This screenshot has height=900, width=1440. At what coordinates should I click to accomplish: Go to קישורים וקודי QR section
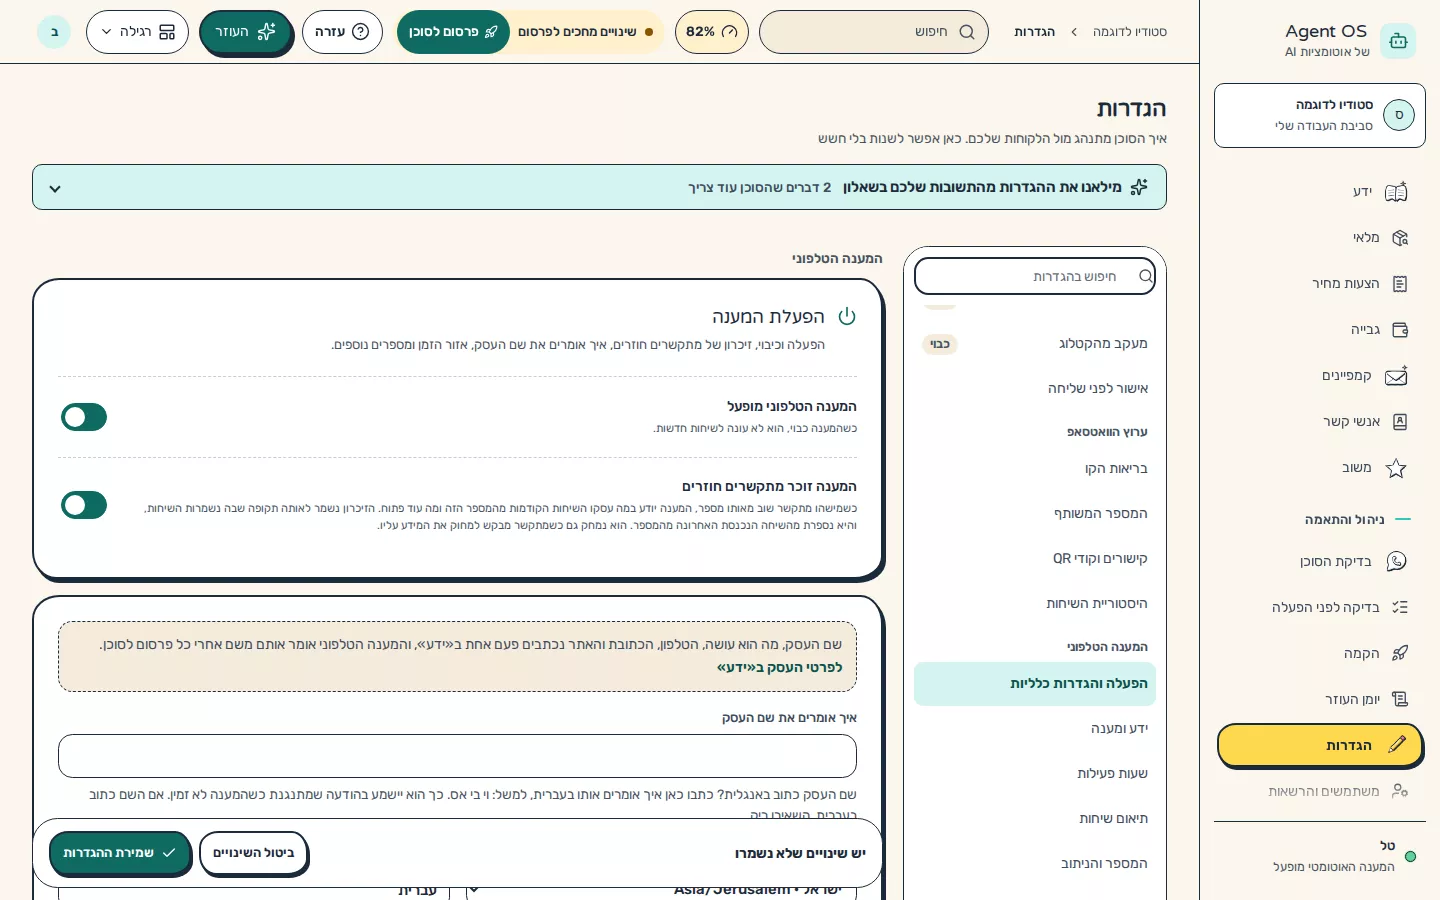coord(1035,559)
